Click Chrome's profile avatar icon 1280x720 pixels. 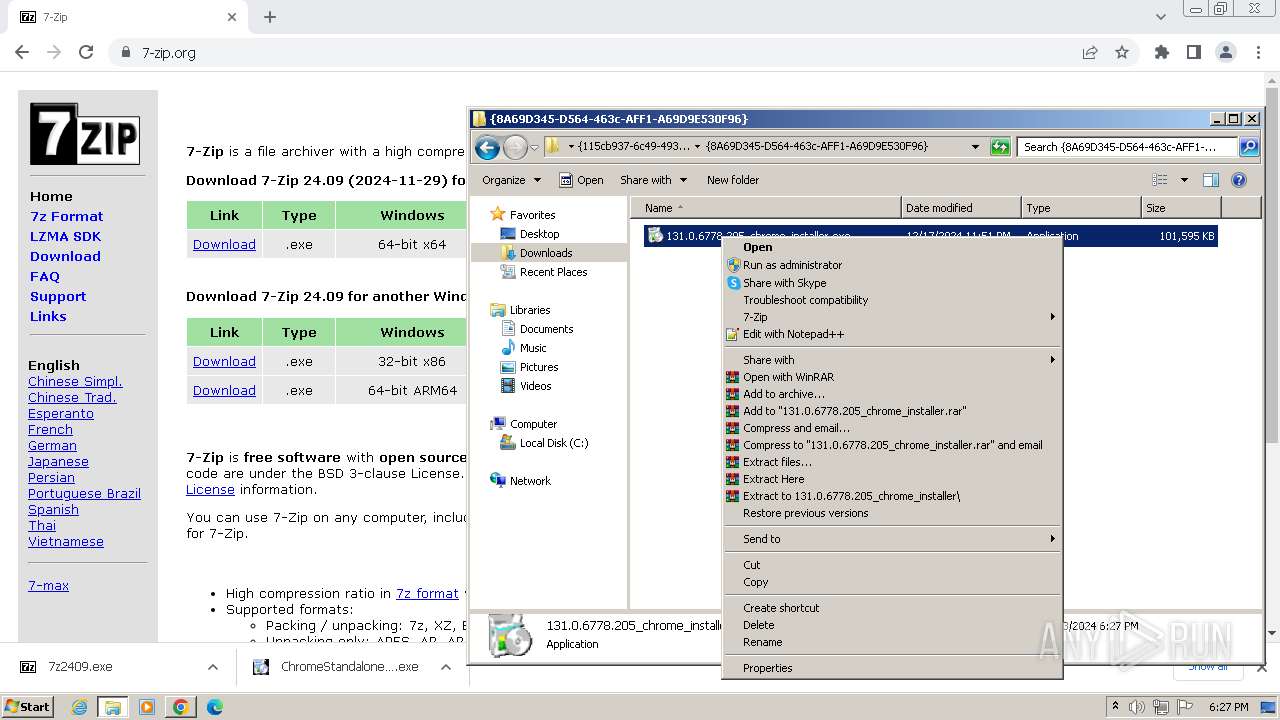[x=1226, y=52]
